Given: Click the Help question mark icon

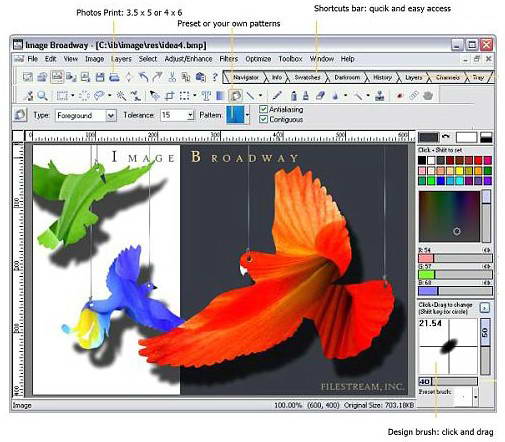Looking at the screenshot, I should 215,77.
